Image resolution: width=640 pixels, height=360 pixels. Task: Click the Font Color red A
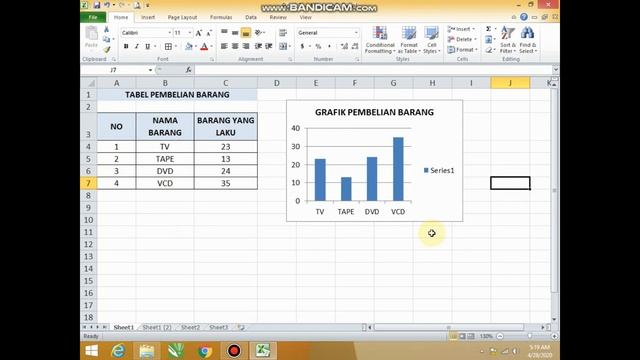[x=204, y=47]
